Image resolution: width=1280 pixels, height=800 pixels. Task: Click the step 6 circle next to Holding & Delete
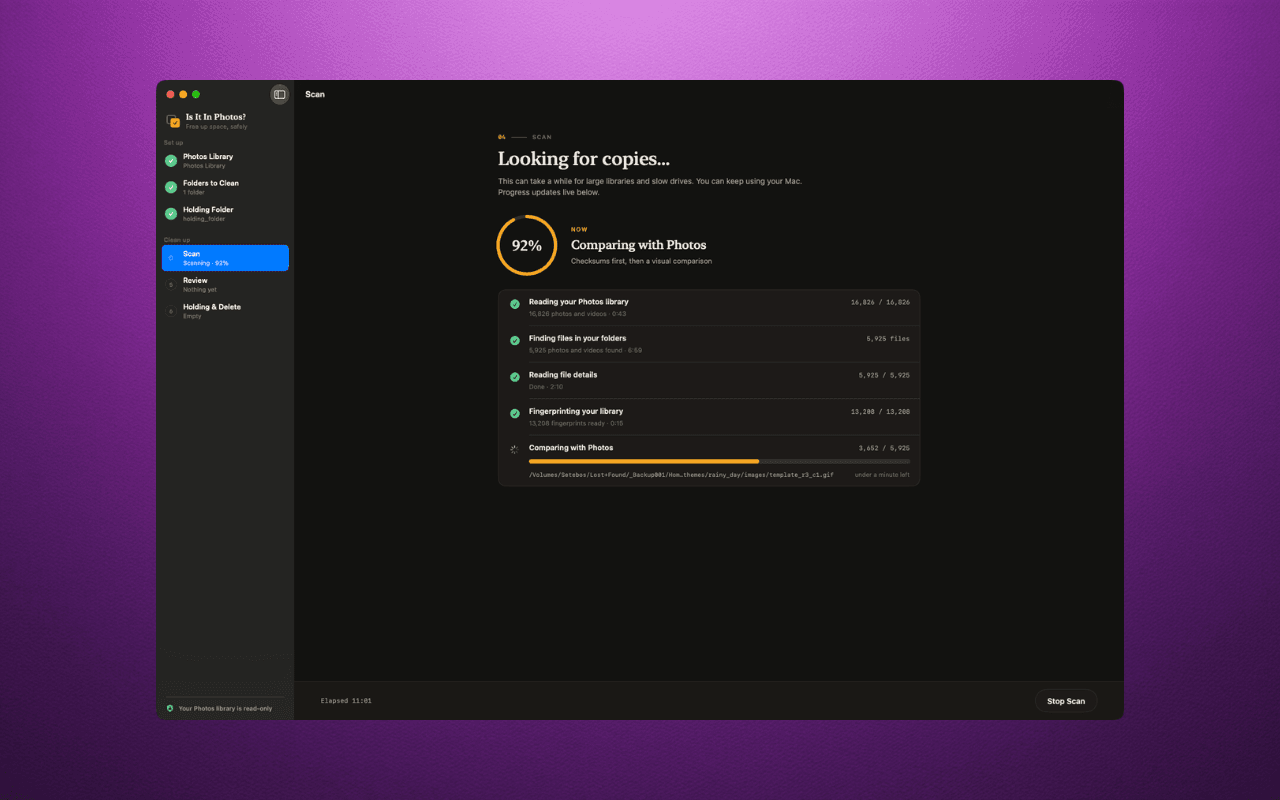click(171, 311)
